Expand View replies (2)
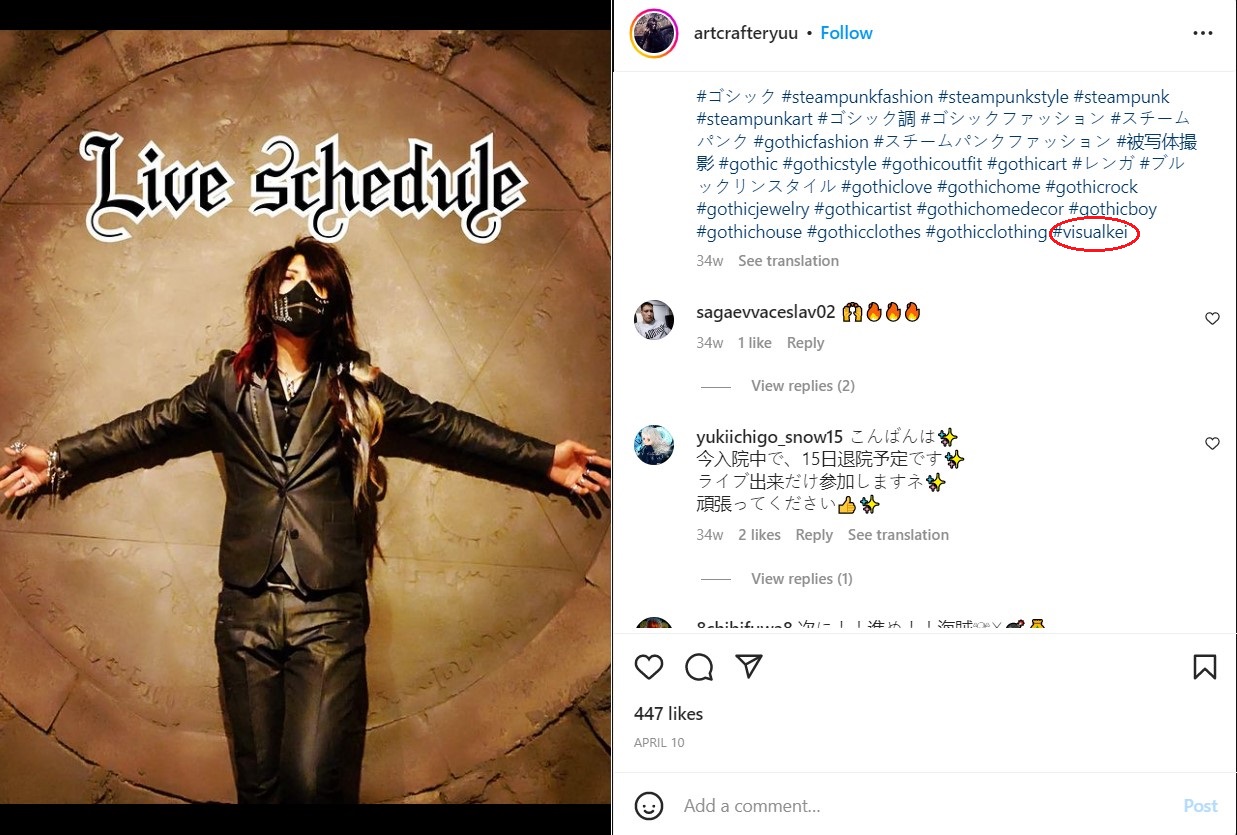 [x=803, y=386]
